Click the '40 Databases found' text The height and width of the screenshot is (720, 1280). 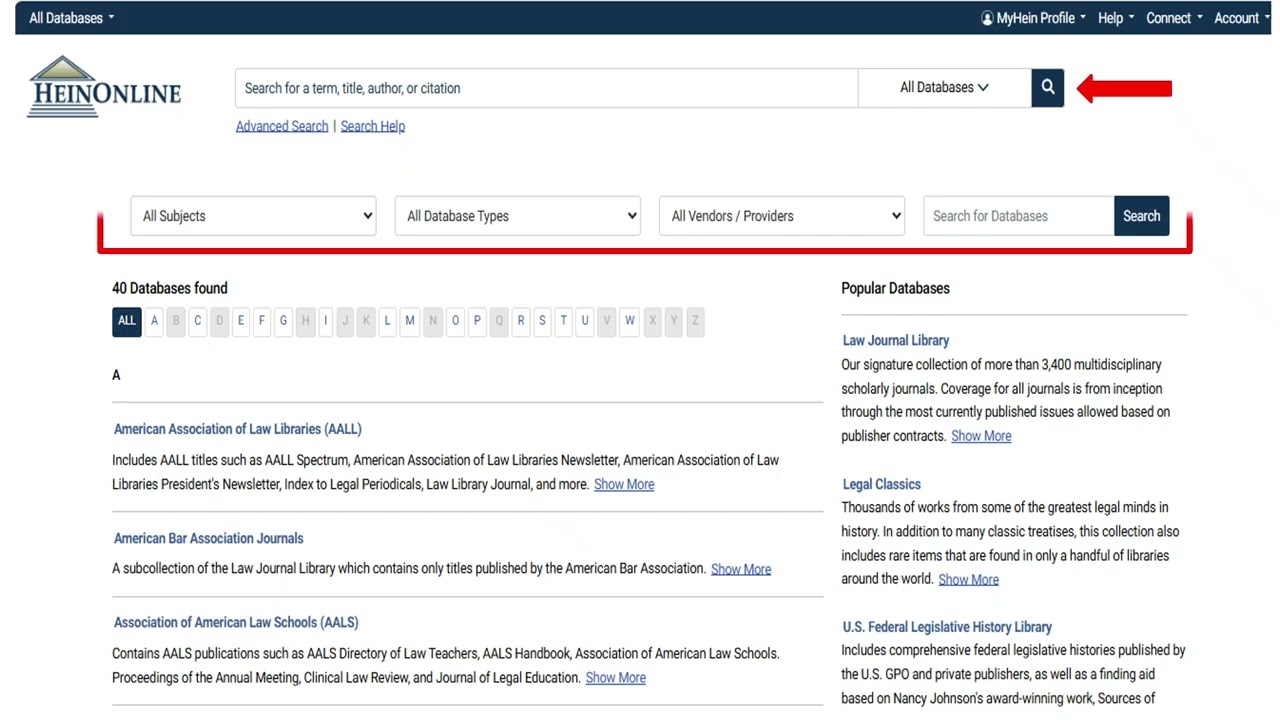(170, 288)
